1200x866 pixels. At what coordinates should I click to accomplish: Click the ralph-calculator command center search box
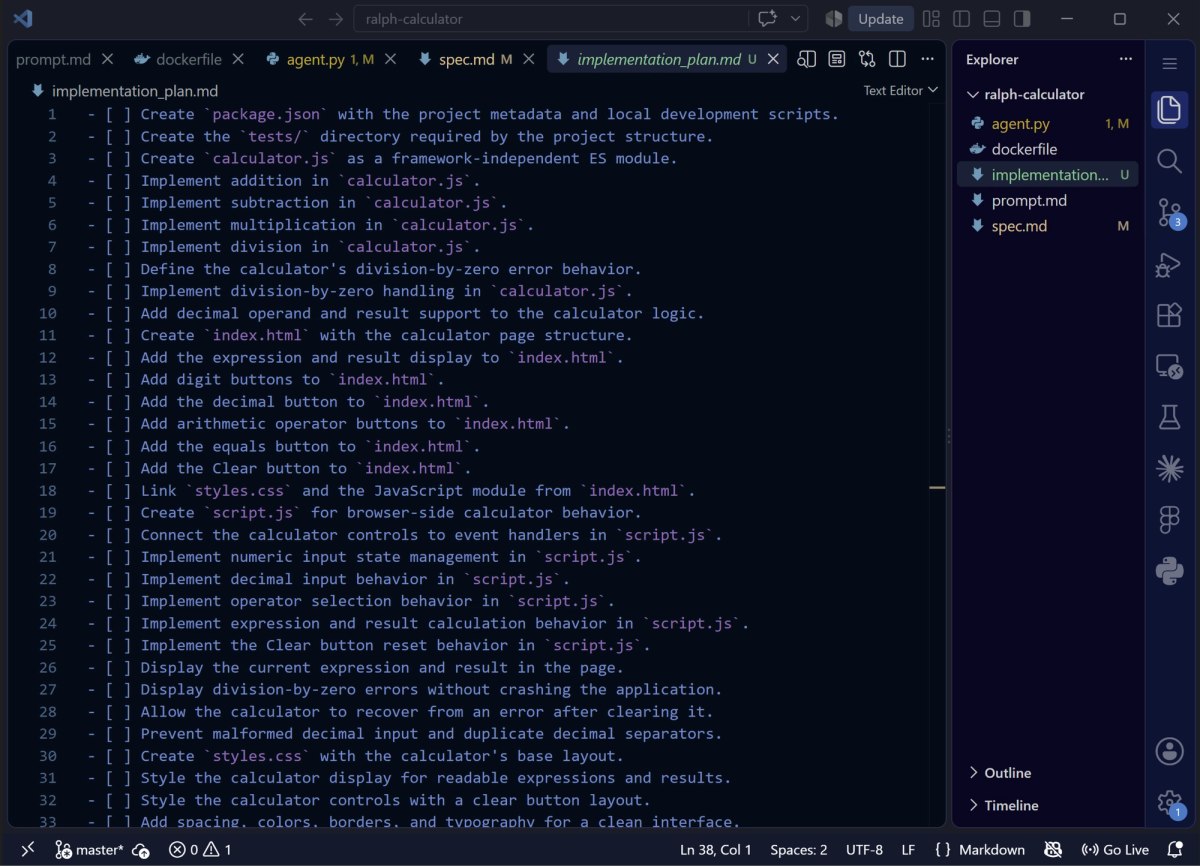tap(551, 19)
